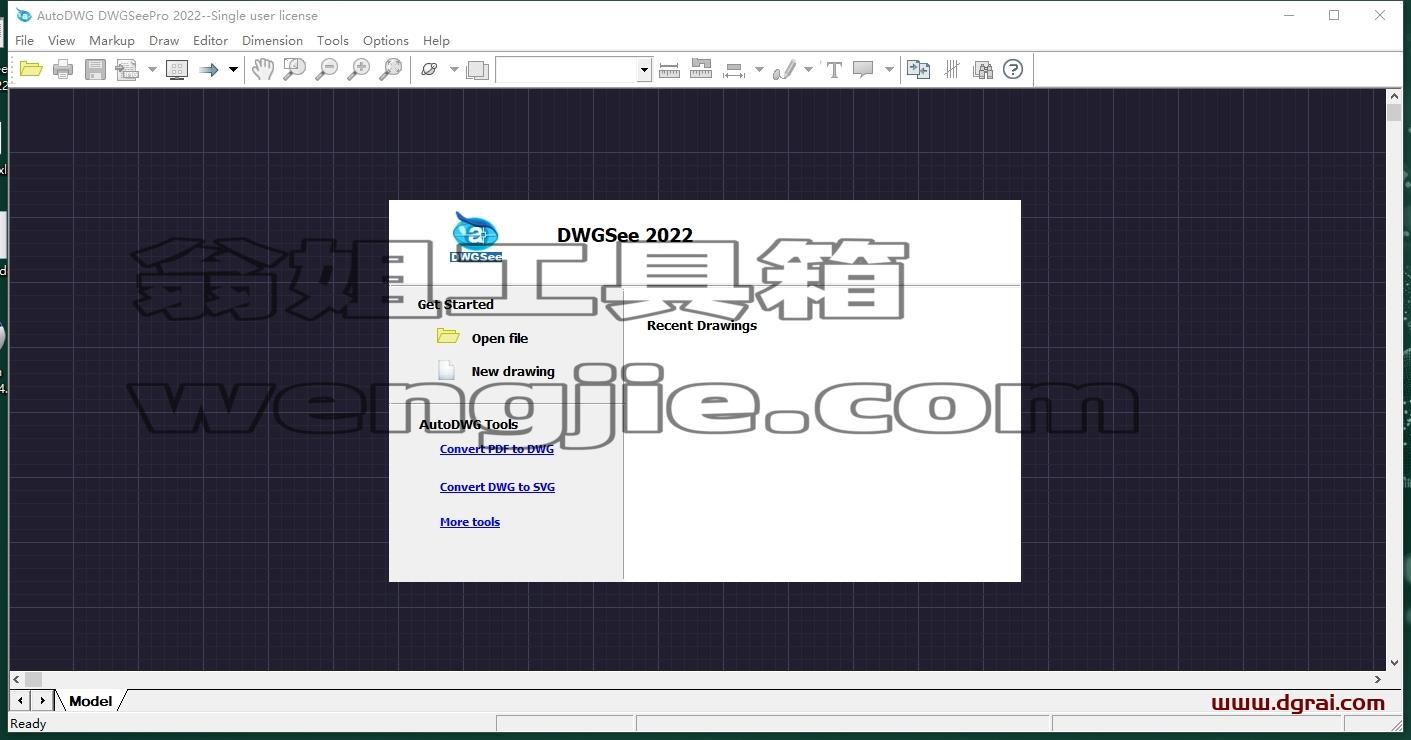Open the Tools menu

click(333, 41)
